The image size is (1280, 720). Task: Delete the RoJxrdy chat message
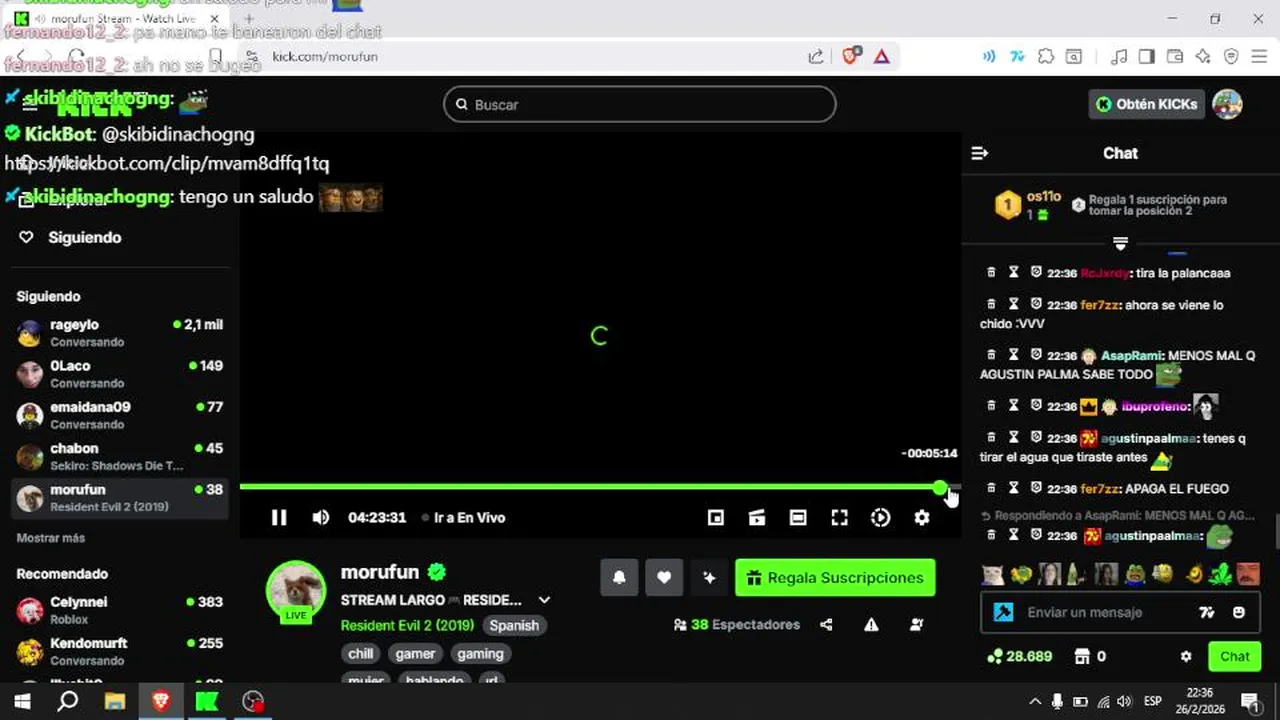[x=991, y=273]
